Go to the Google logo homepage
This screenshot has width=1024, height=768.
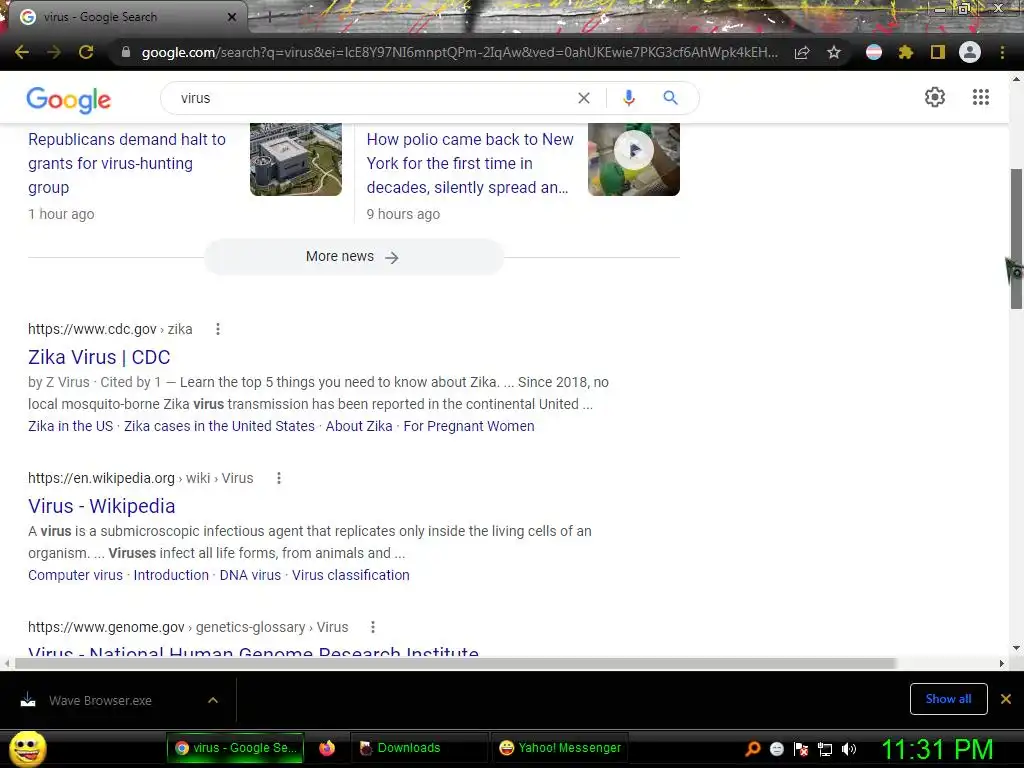69,99
